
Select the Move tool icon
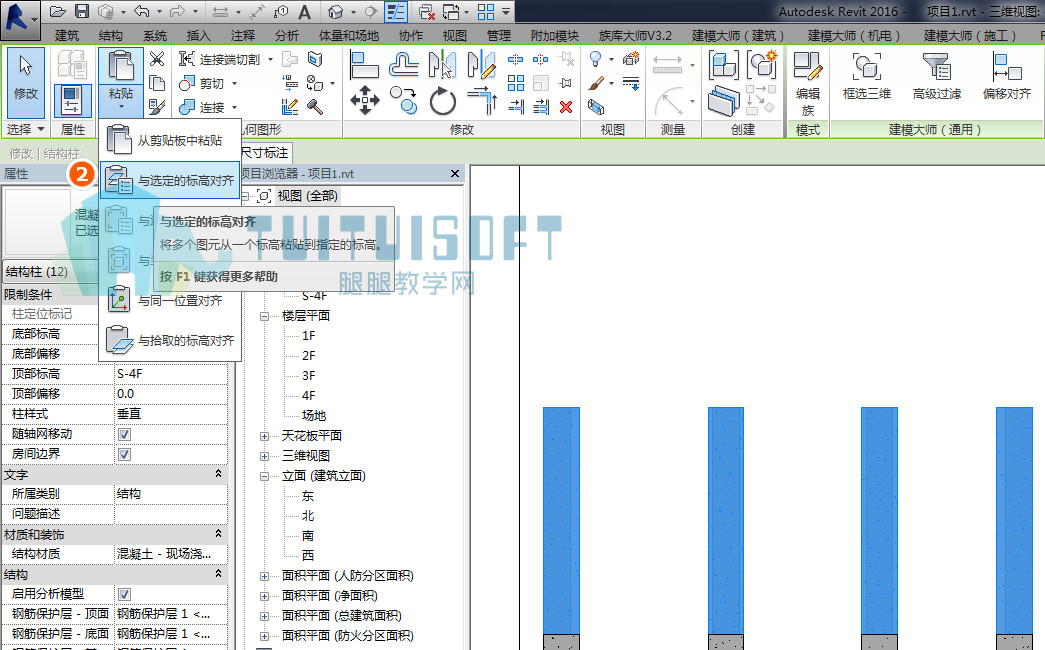pos(365,101)
